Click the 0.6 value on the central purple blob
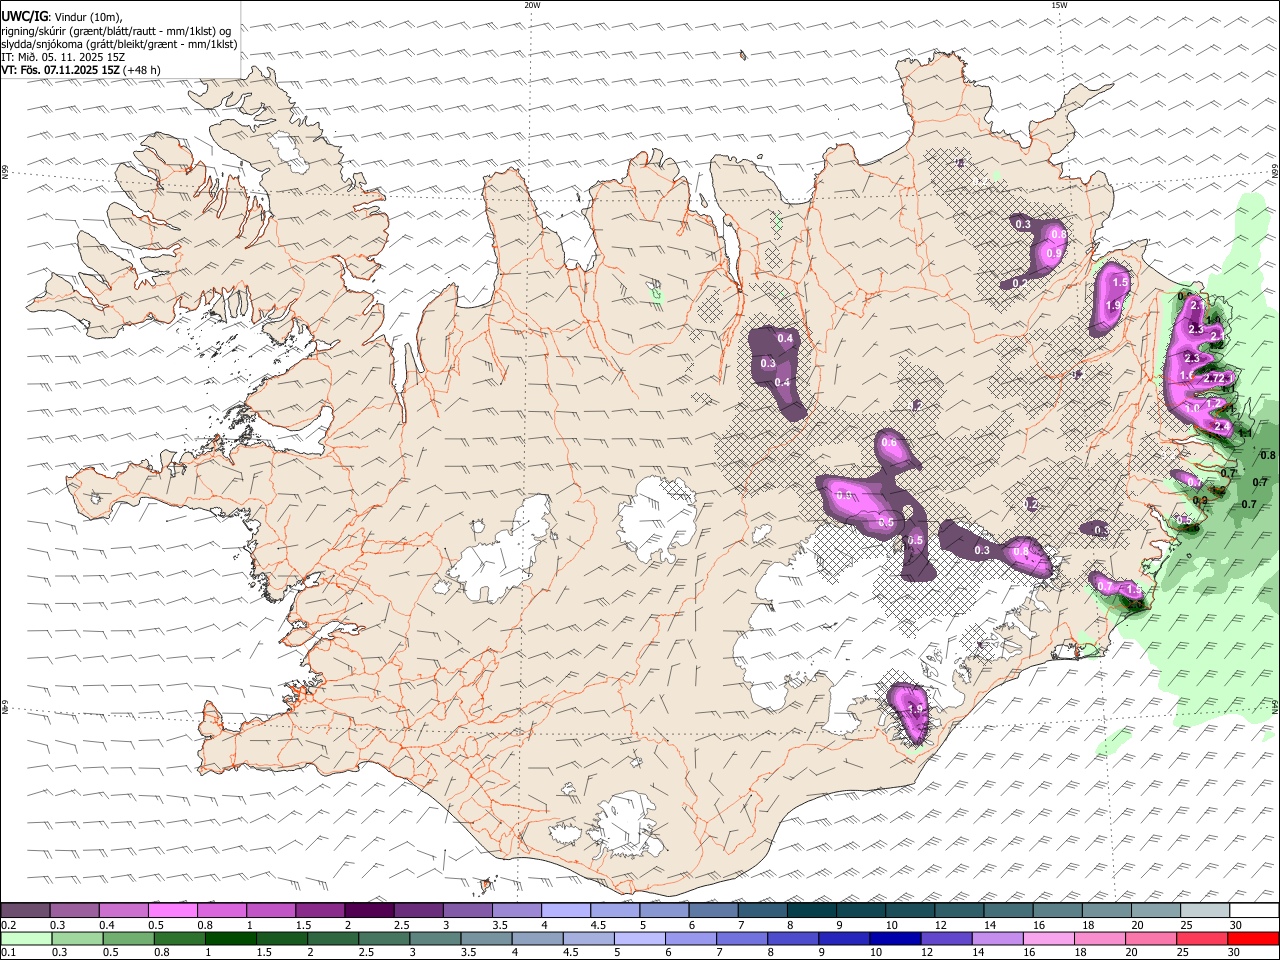The height and width of the screenshot is (960, 1280). [x=888, y=443]
